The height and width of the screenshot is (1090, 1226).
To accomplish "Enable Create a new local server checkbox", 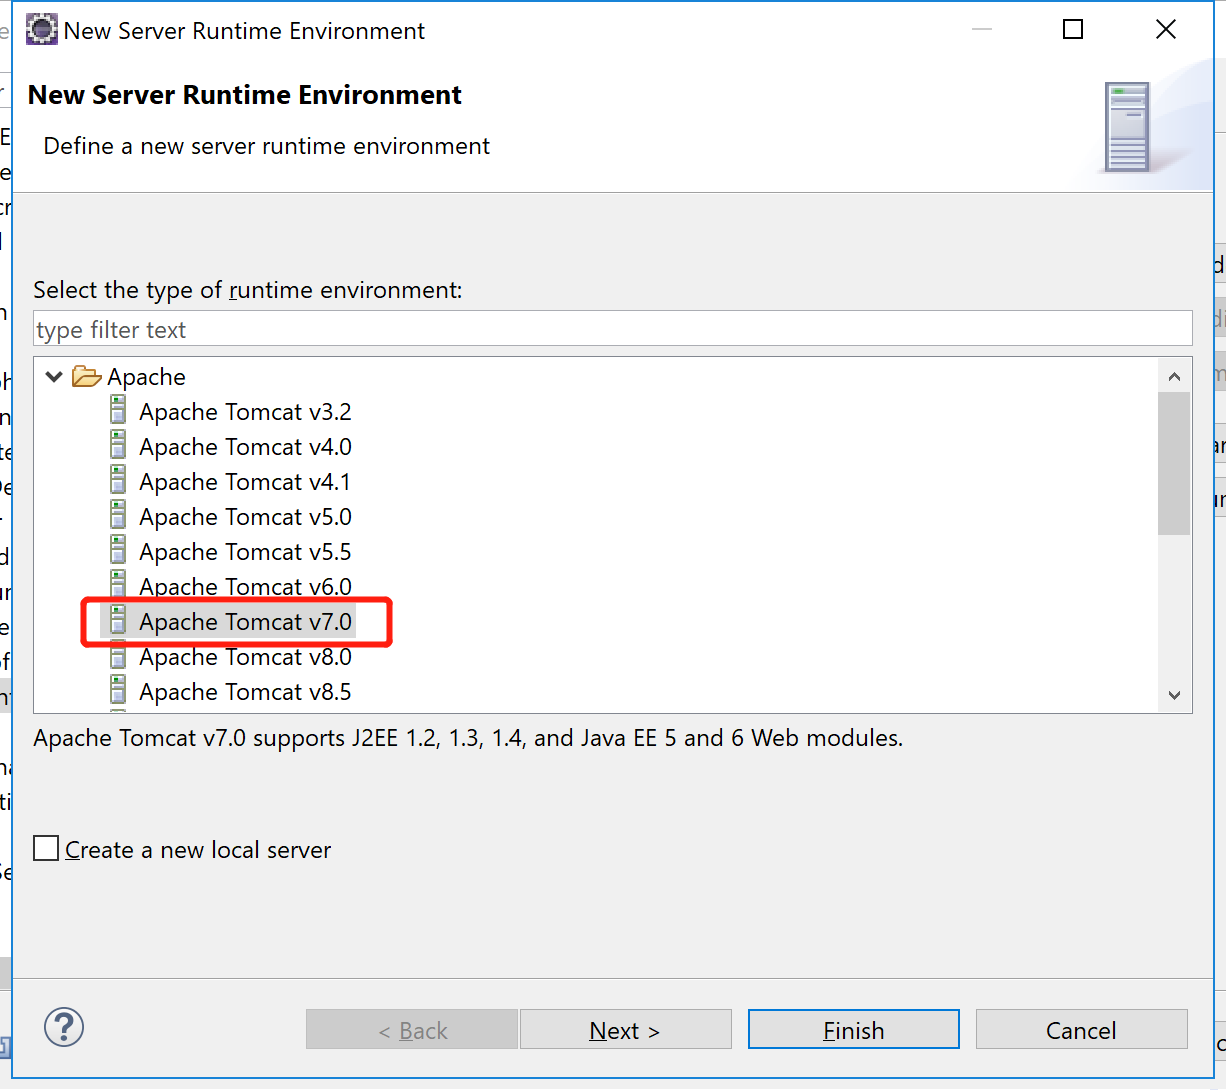I will coord(46,849).
